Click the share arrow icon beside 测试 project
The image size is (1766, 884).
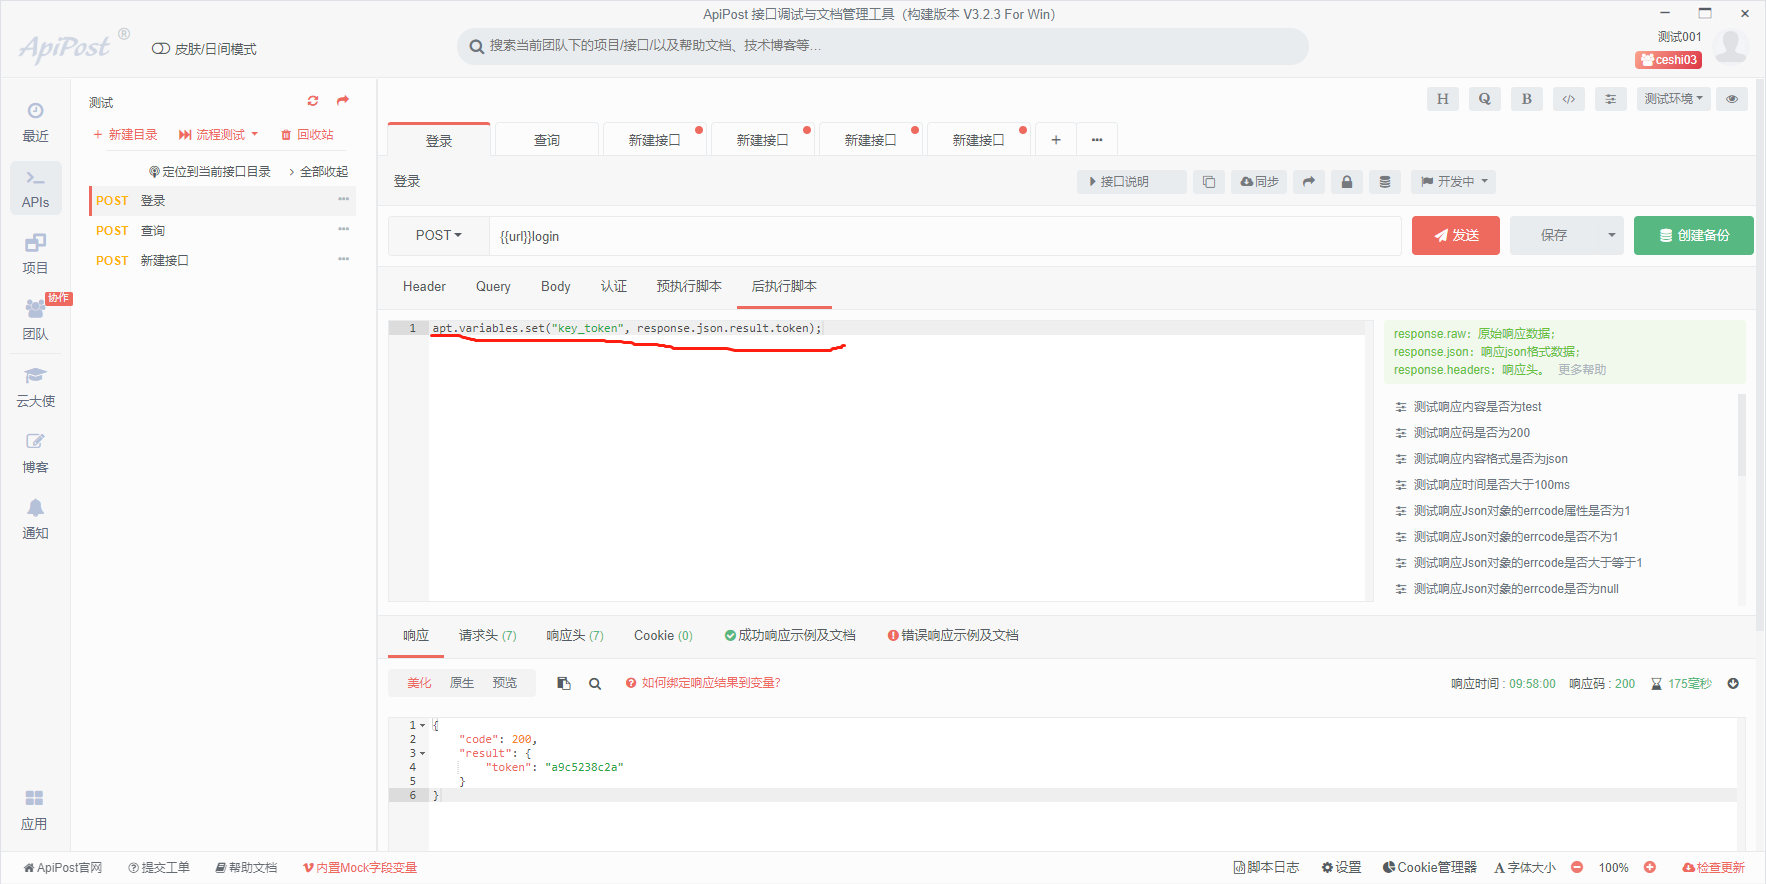point(343,101)
